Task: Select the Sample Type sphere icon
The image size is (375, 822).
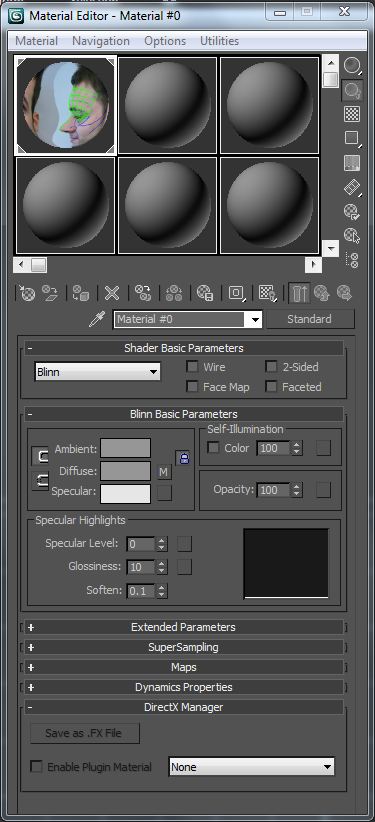Action: [352, 66]
